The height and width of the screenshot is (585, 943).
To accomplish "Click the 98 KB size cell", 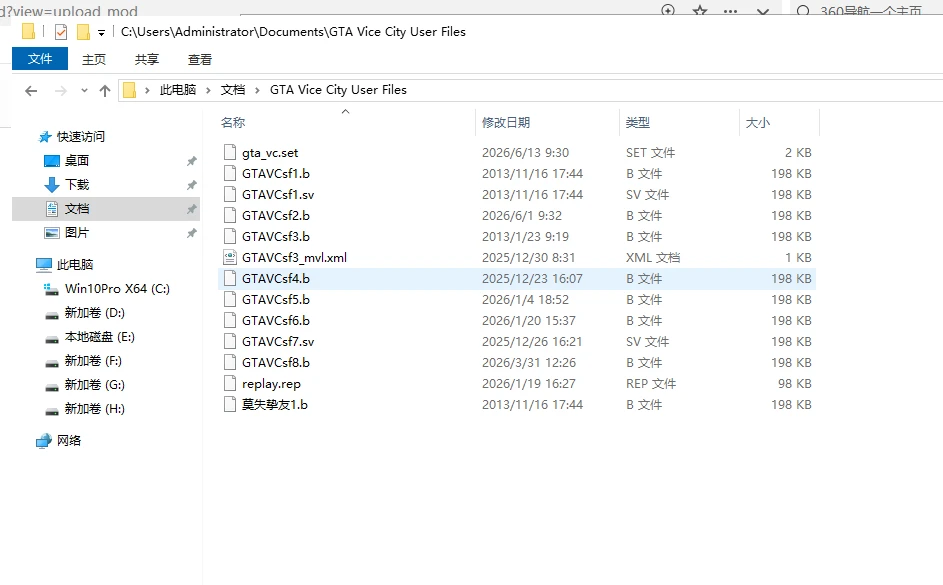I will (x=794, y=384).
